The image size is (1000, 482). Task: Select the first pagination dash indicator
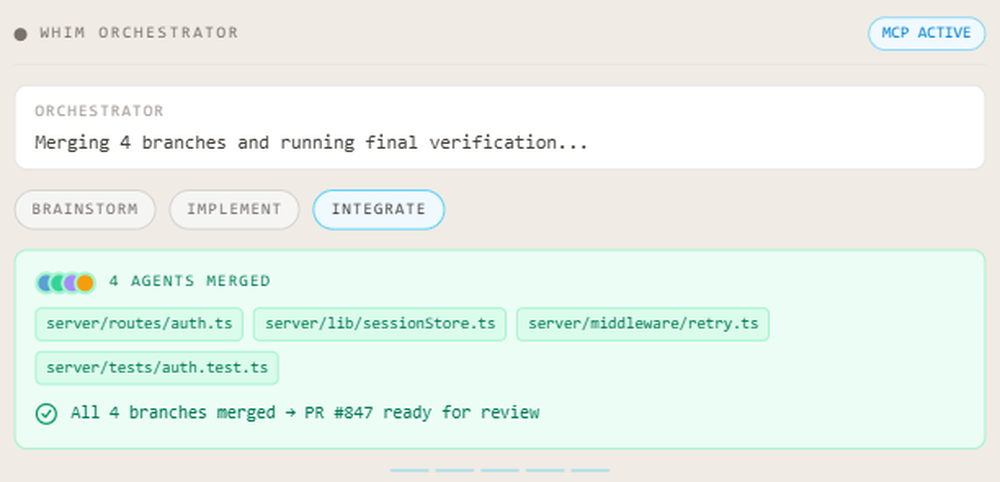pyautogui.click(x=409, y=471)
